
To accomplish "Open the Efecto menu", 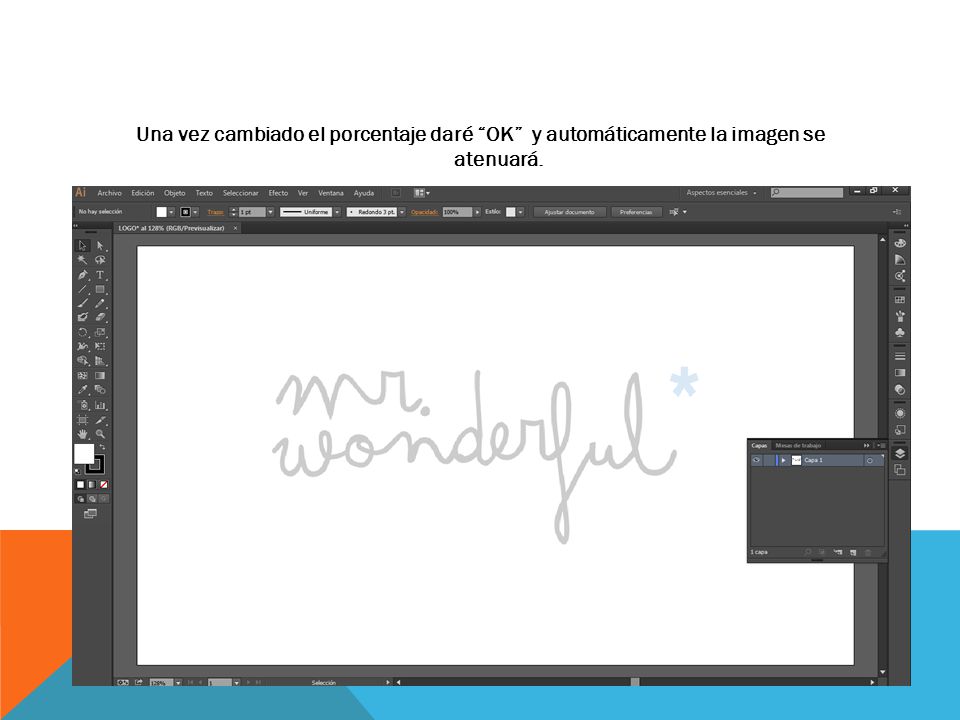I will coord(278,193).
